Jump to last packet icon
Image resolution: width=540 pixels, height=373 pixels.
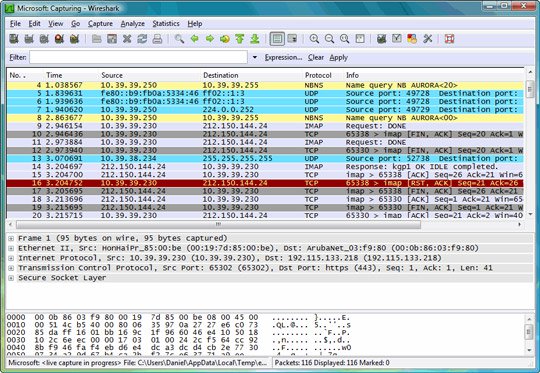click(255, 39)
